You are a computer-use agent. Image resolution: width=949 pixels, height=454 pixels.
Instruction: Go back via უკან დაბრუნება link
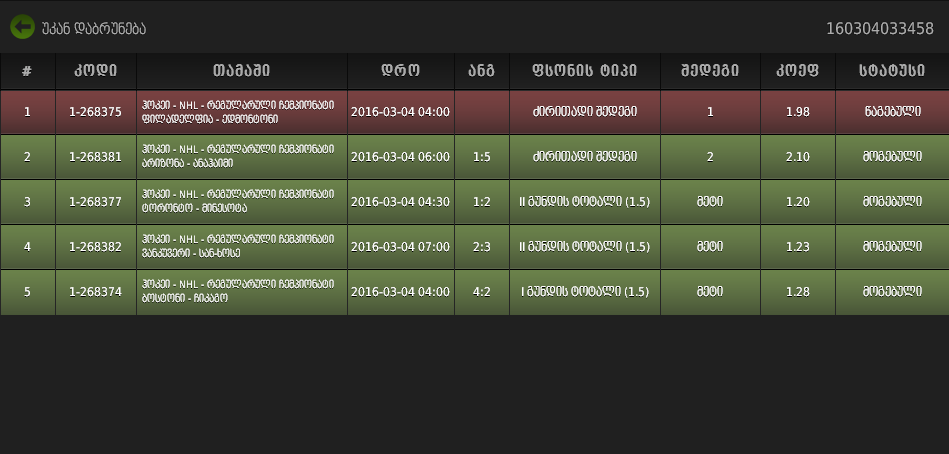coord(94,28)
